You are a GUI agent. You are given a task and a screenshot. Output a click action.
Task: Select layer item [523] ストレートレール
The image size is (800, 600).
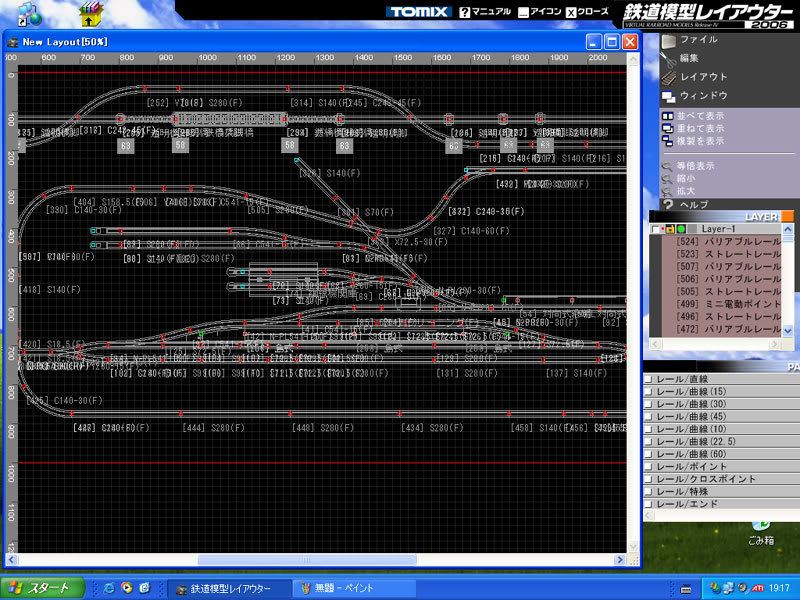click(x=729, y=254)
